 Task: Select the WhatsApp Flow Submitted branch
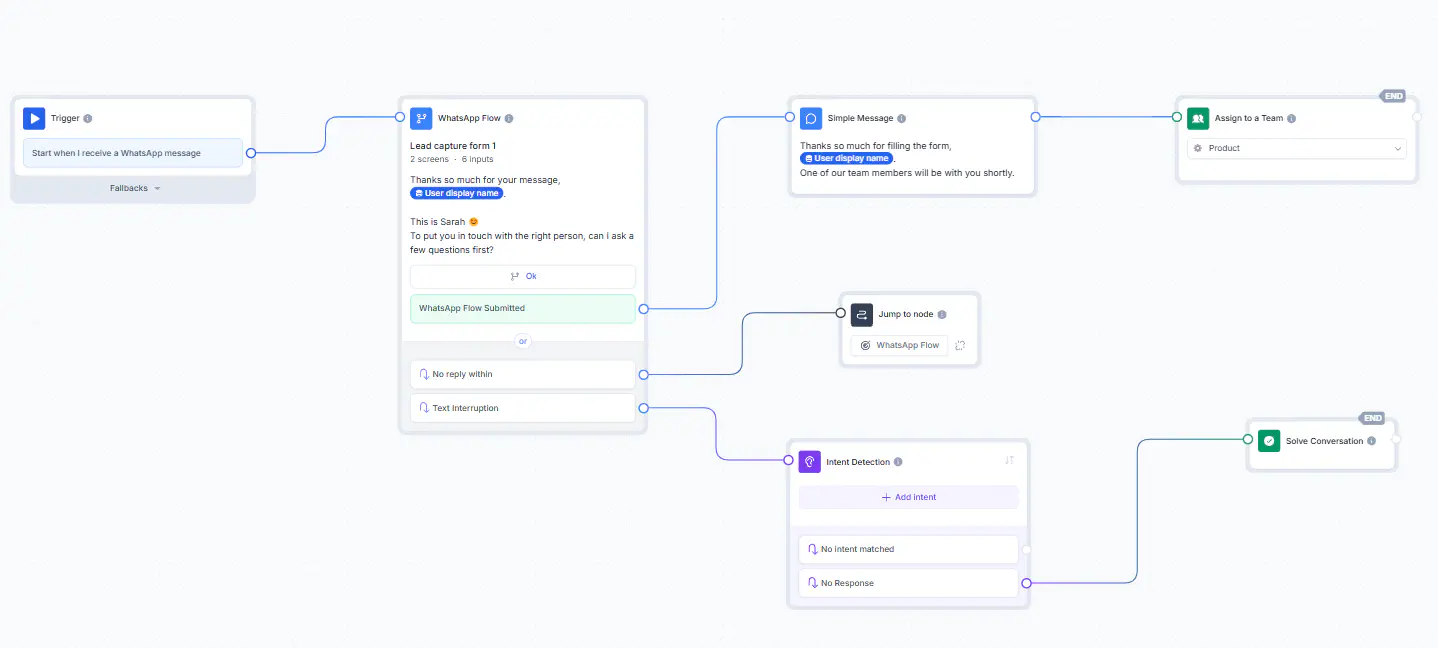(523, 308)
